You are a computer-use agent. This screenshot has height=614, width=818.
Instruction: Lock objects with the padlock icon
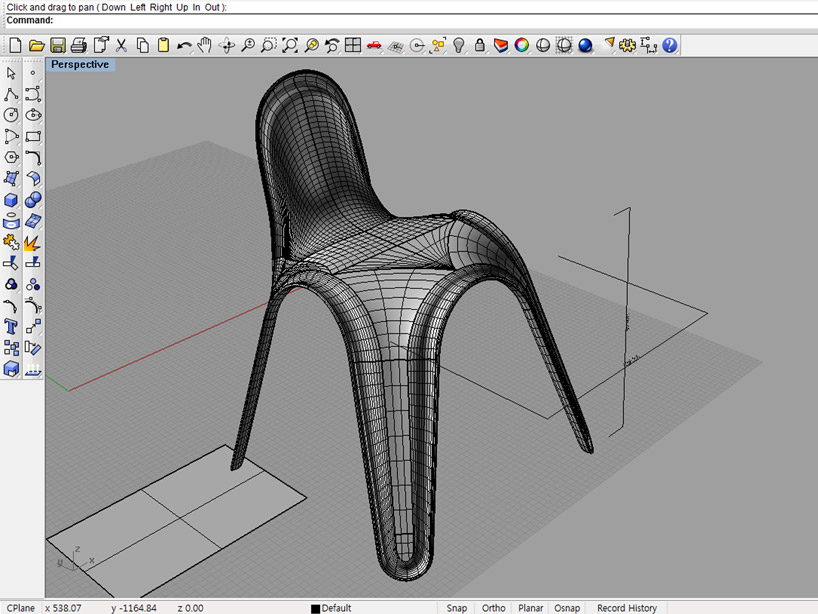coord(479,45)
